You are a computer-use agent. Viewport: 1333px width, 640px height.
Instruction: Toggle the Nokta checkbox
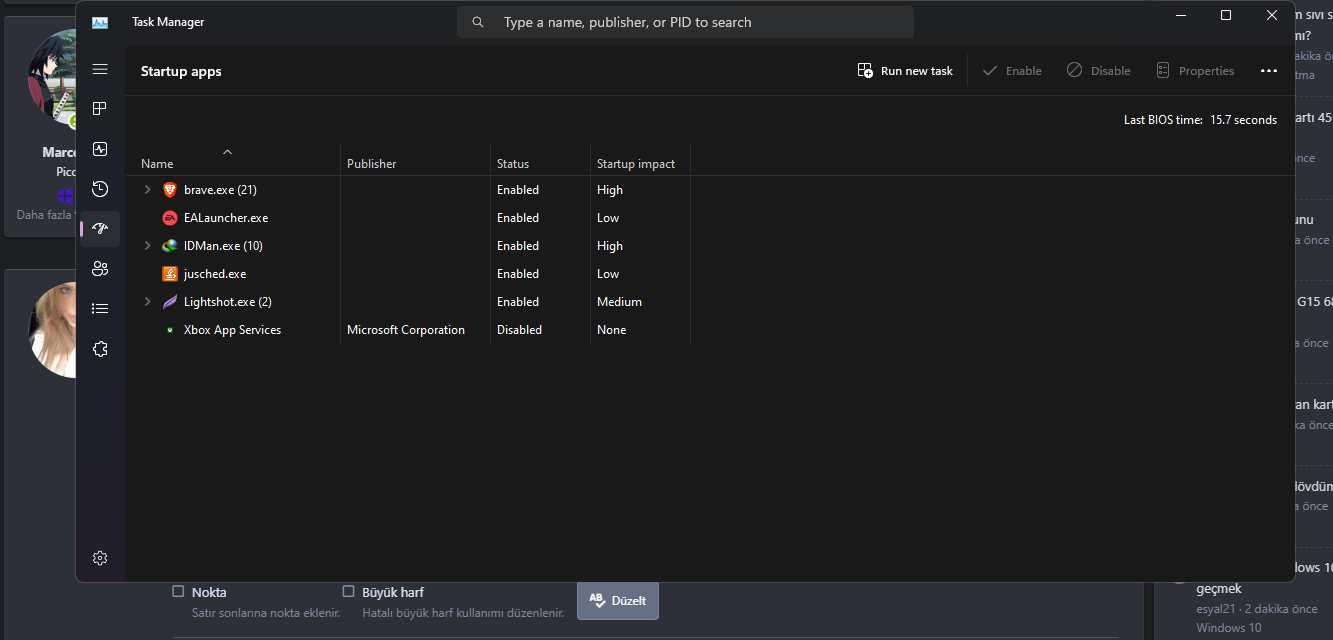178,592
